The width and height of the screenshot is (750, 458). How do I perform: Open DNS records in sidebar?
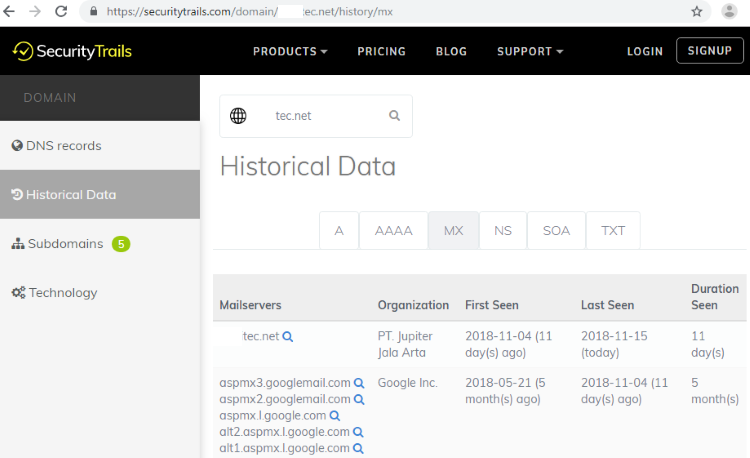(100, 145)
